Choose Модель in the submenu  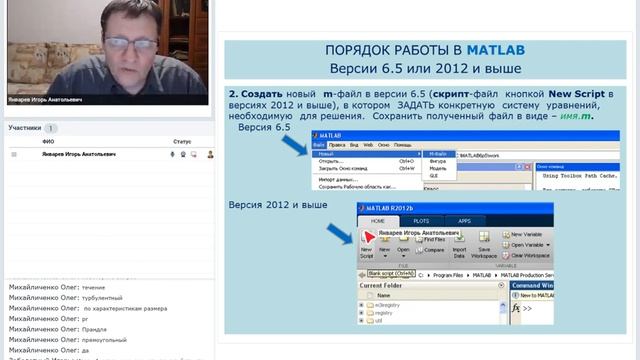439,168
